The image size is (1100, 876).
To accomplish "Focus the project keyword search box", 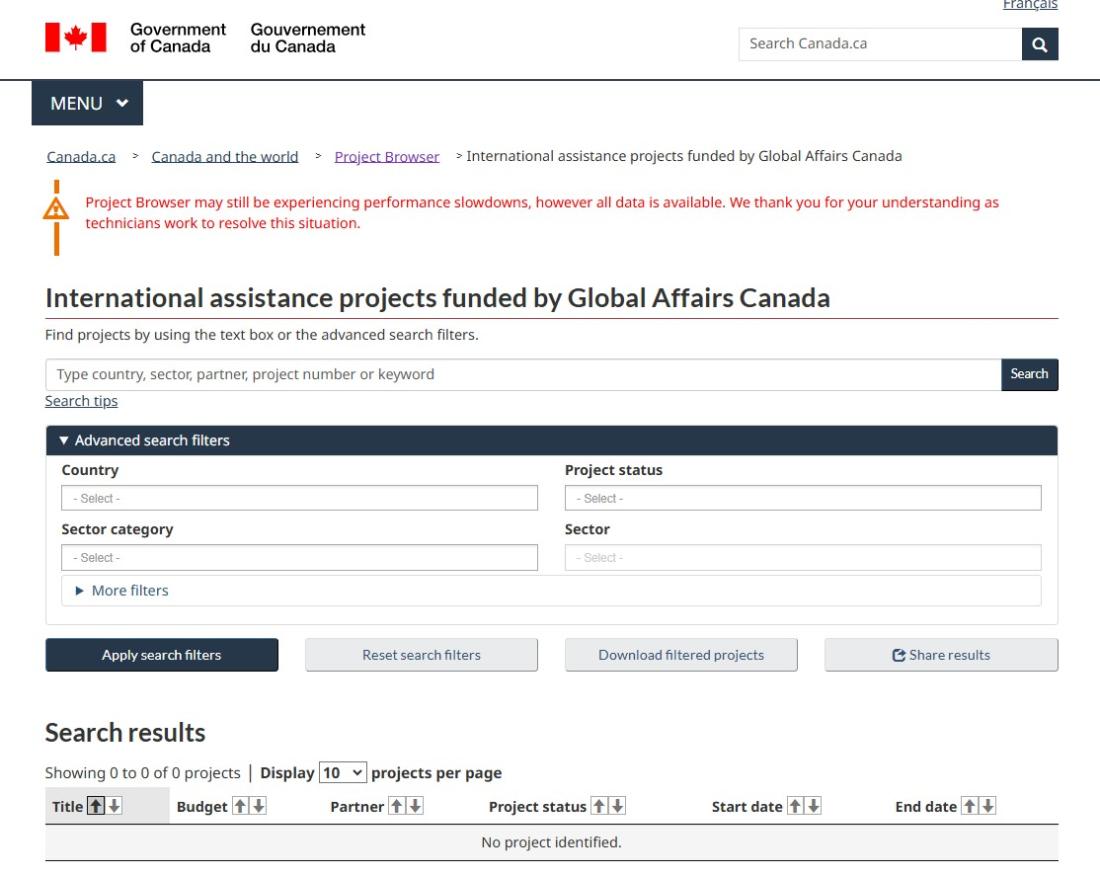I will pyautogui.click(x=523, y=375).
